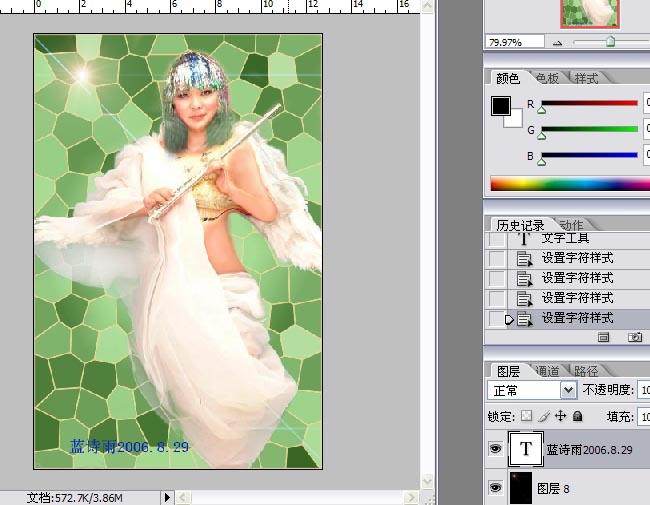Click the vertical scrollbar up arrow

[x=427, y=6]
